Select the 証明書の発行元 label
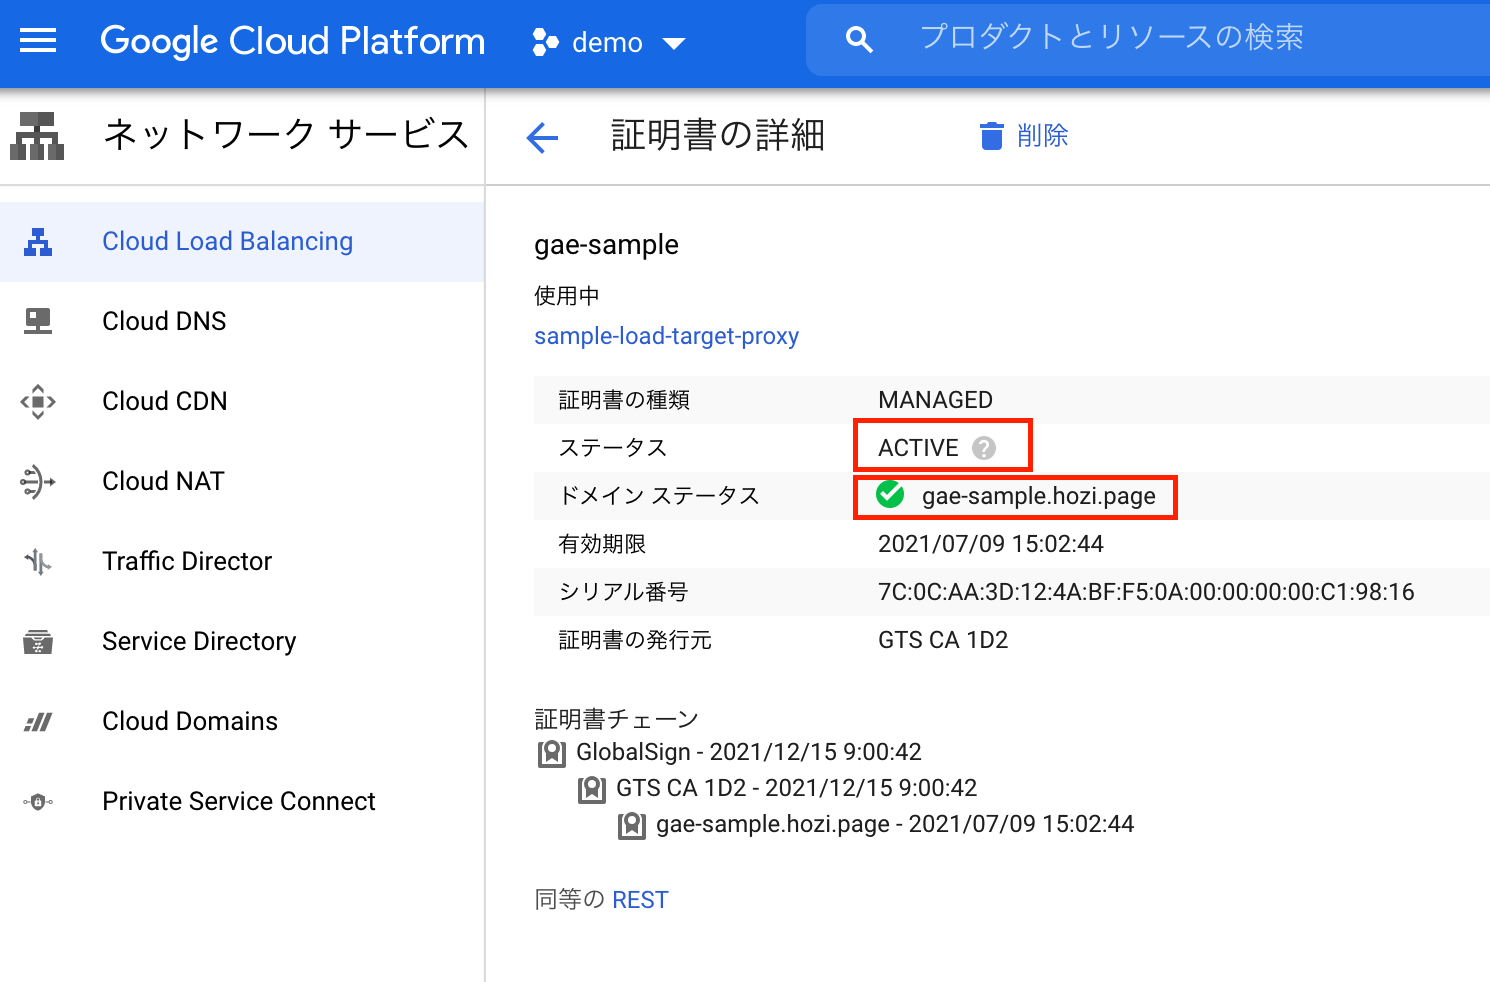Image resolution: width=1490 pixels, height=982 pixels. coord(635,640)
